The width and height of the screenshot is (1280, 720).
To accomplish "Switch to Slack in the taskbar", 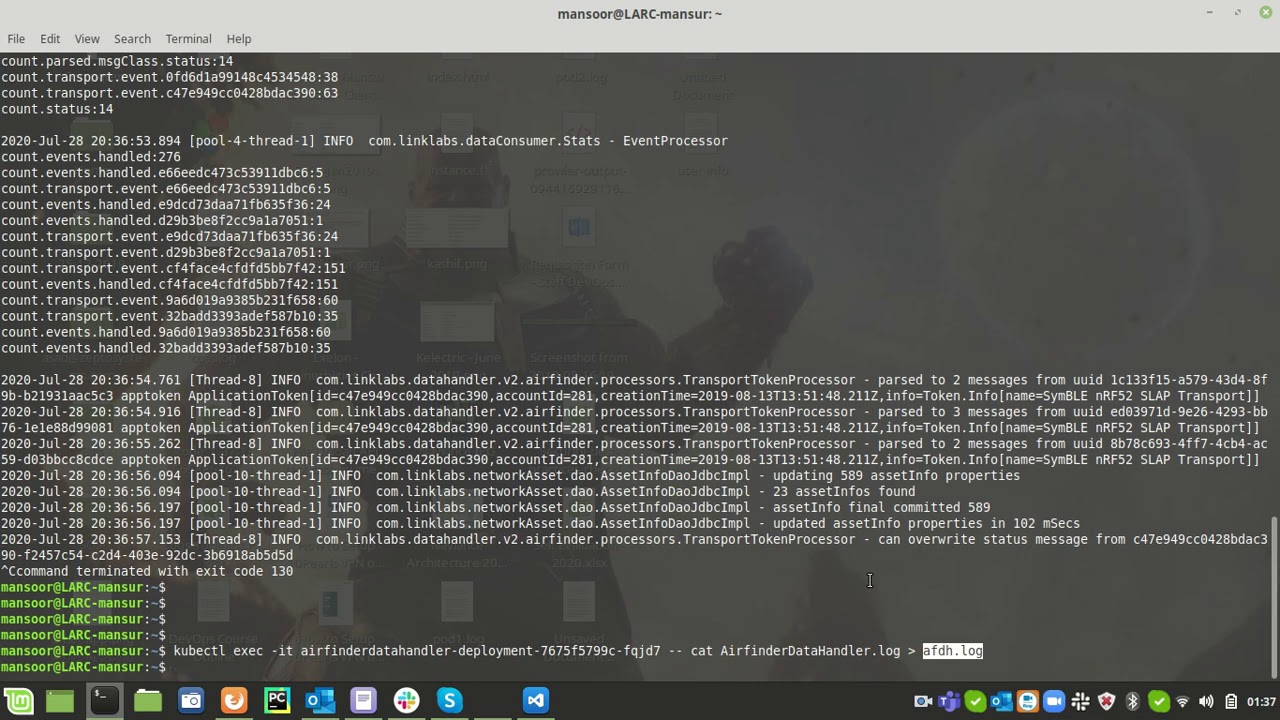I will coord(406,701).
